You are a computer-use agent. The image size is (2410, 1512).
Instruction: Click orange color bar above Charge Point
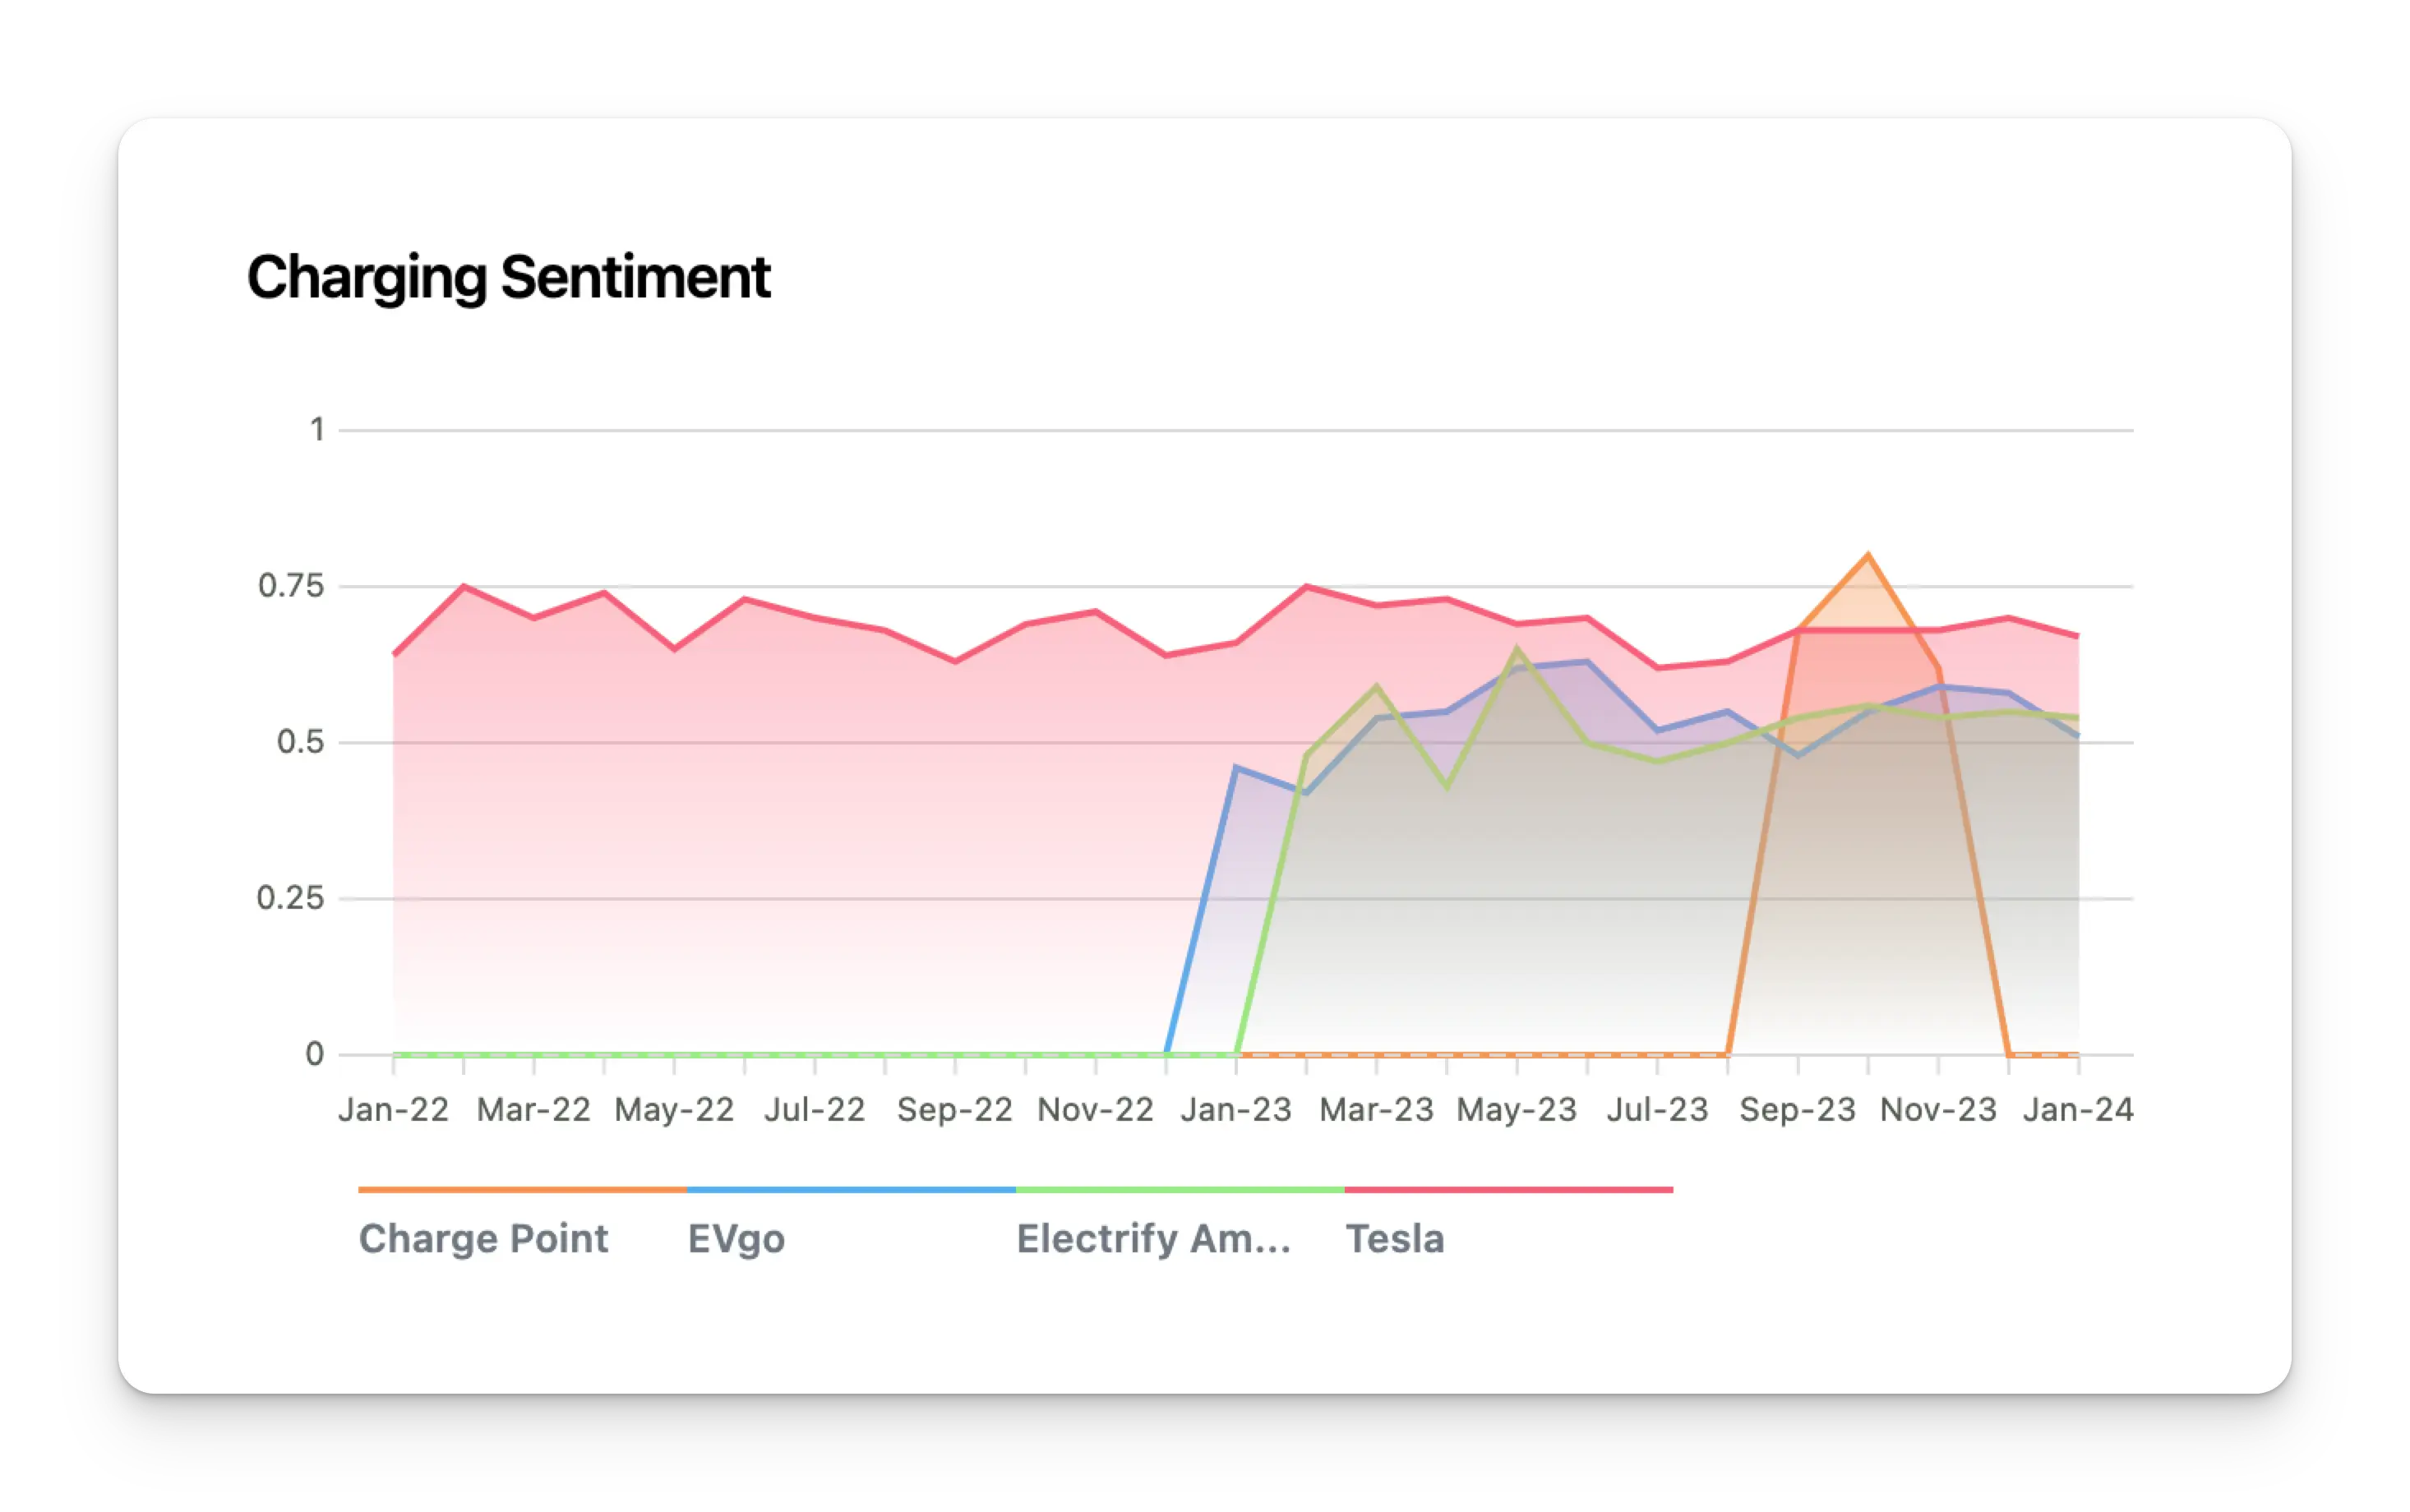coord(522,1190)
